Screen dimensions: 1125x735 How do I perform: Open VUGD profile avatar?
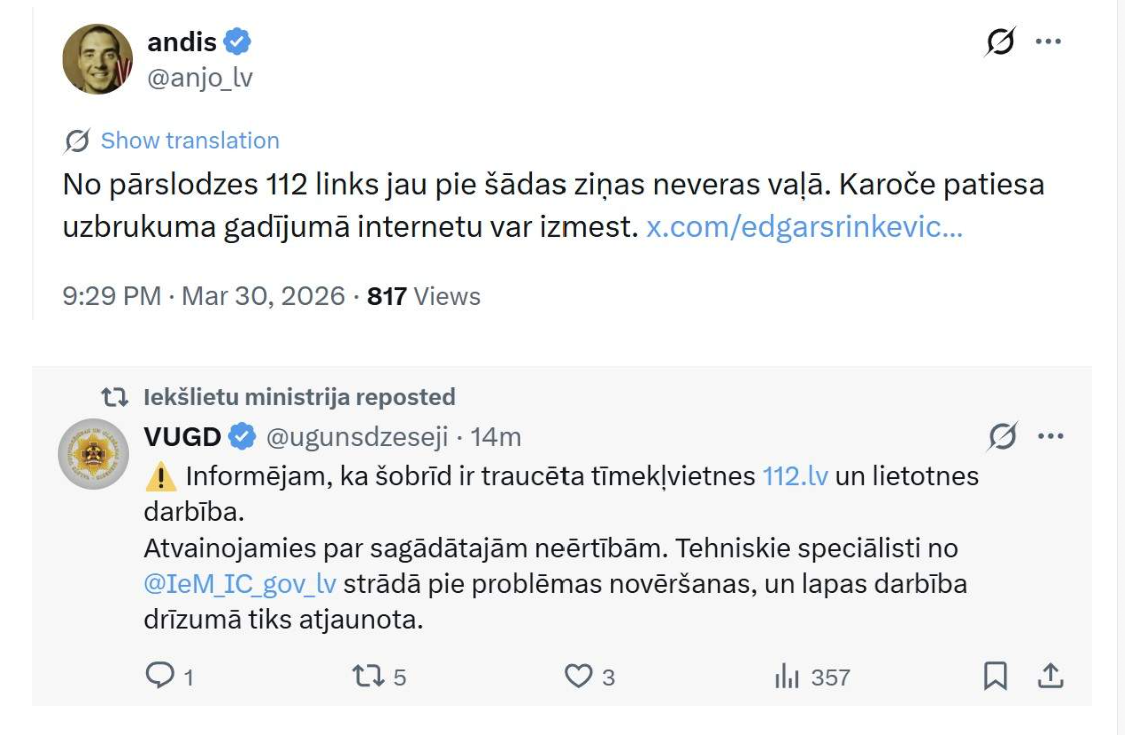coord(93,454)
